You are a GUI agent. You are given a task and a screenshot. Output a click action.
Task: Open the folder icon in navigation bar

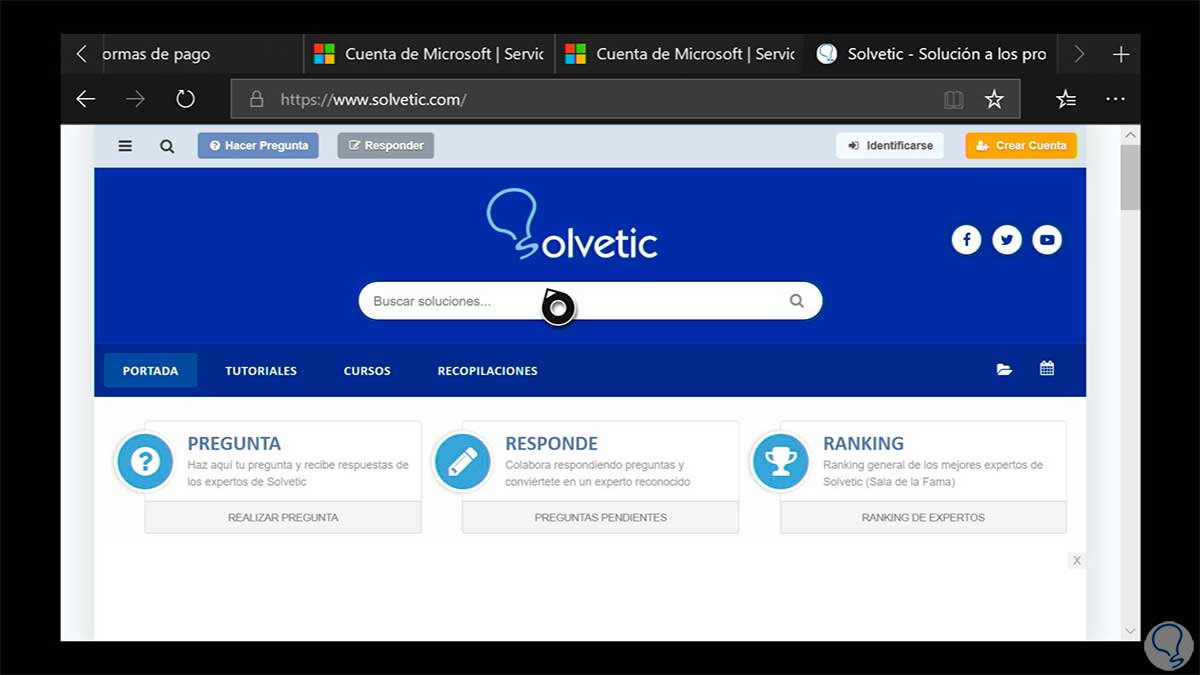click(x=1004, y=369)
